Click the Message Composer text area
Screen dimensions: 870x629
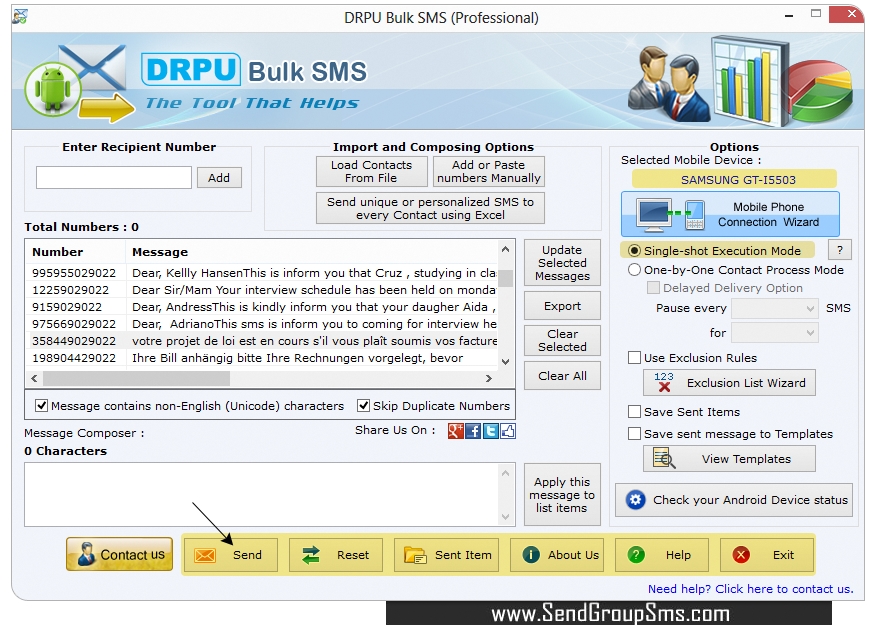click(262, 494)
